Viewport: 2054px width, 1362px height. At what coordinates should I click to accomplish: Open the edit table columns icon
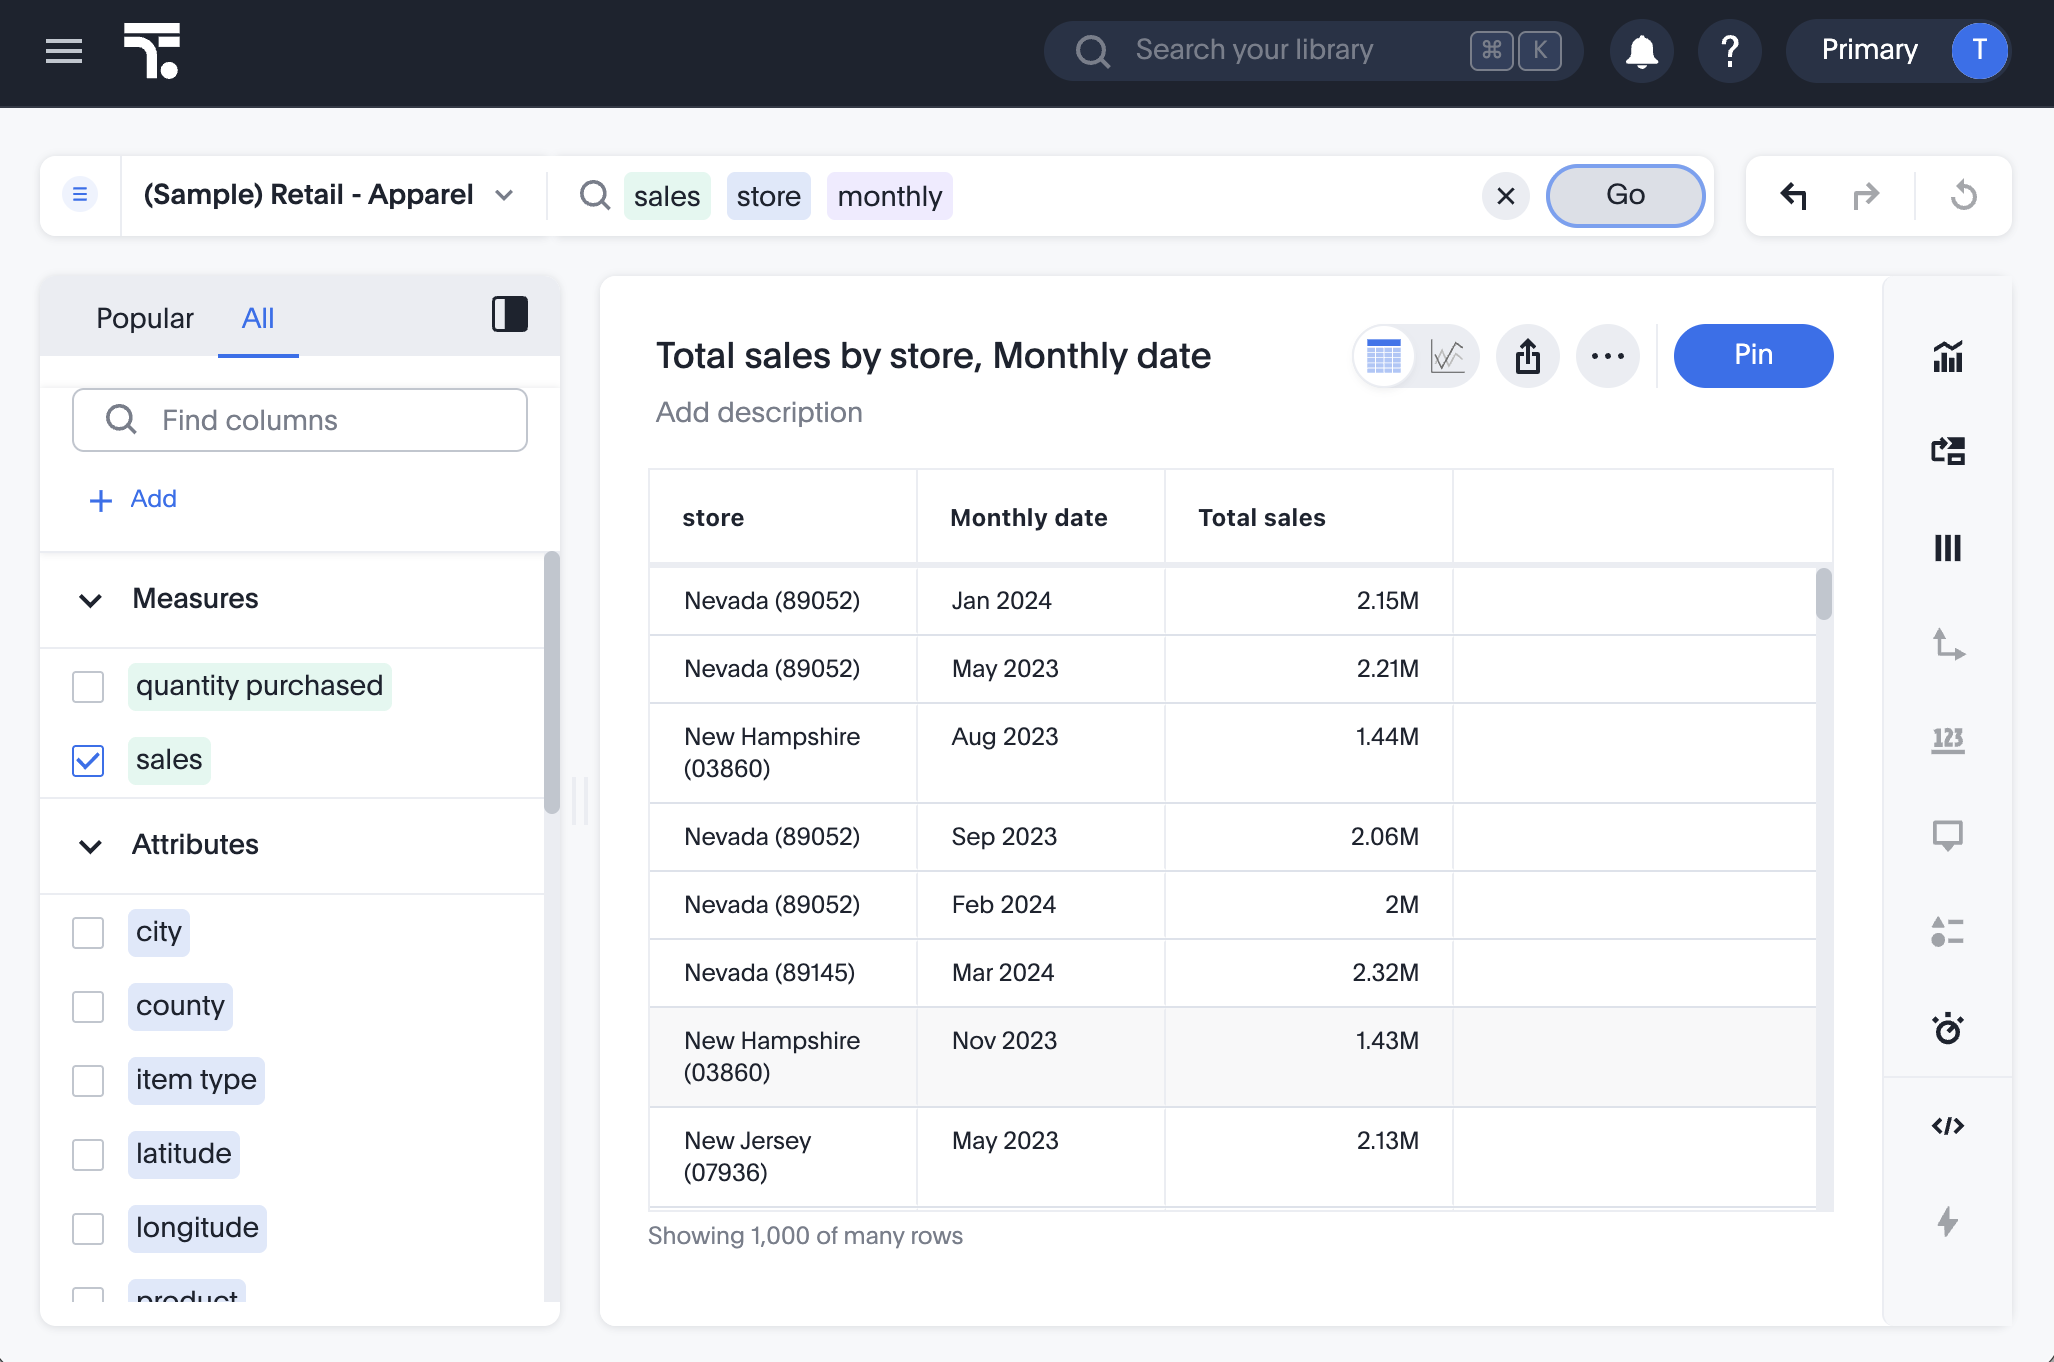pos(1948,548)
